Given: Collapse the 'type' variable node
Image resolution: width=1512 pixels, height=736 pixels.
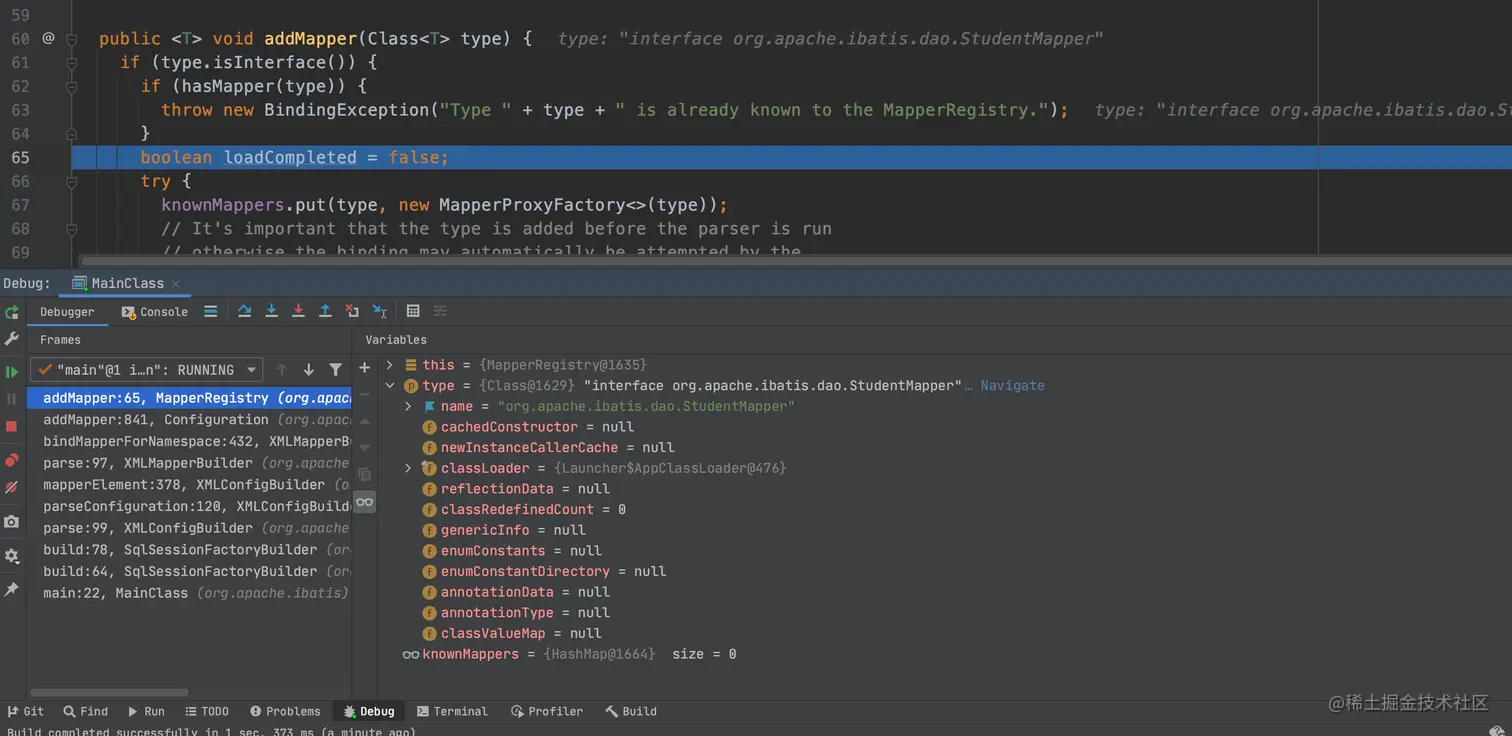Looking at the screenshot, I should point(390,386).
